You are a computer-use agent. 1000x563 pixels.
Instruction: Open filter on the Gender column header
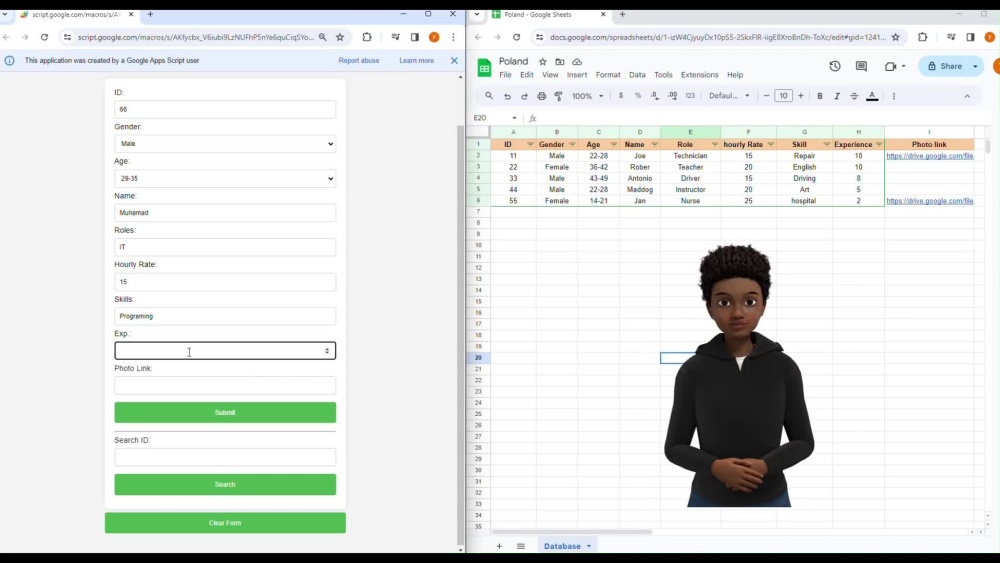(572, 145)
